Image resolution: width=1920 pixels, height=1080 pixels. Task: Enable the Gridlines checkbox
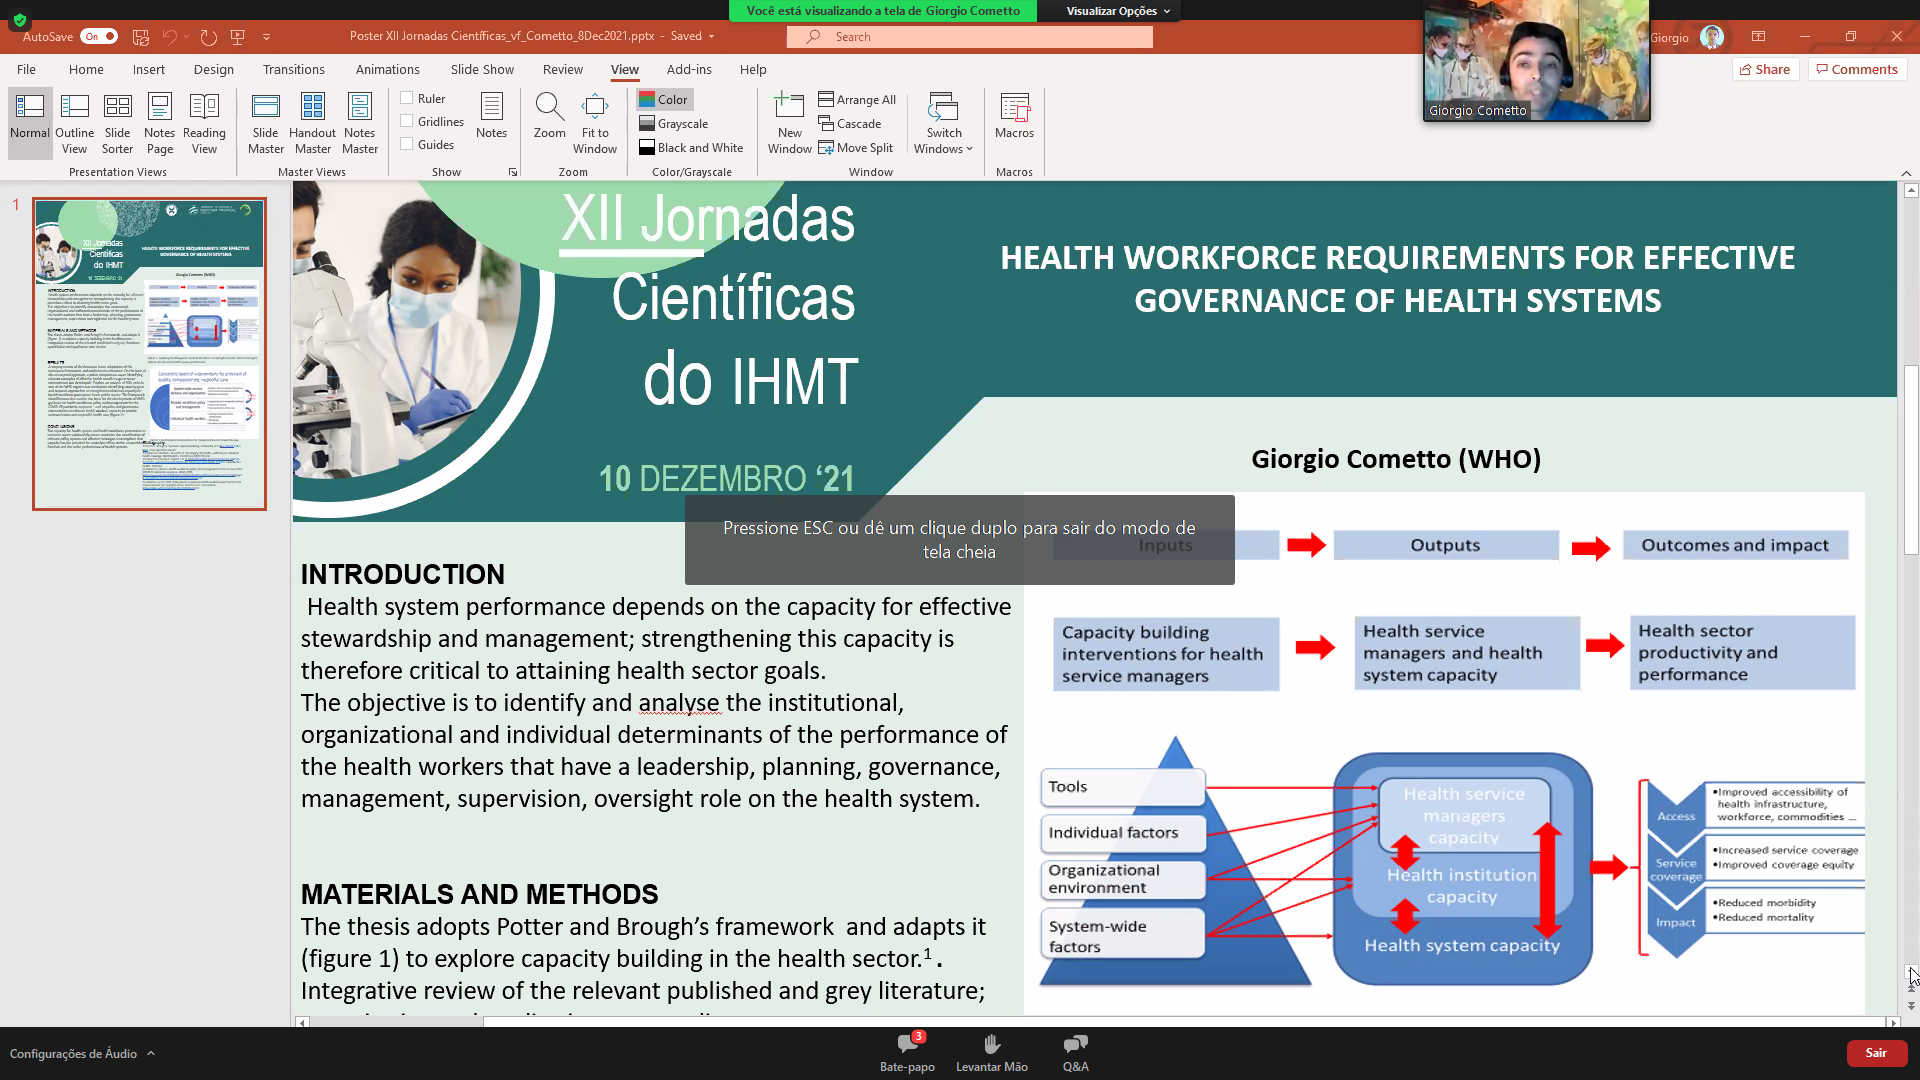click(407, 121)
